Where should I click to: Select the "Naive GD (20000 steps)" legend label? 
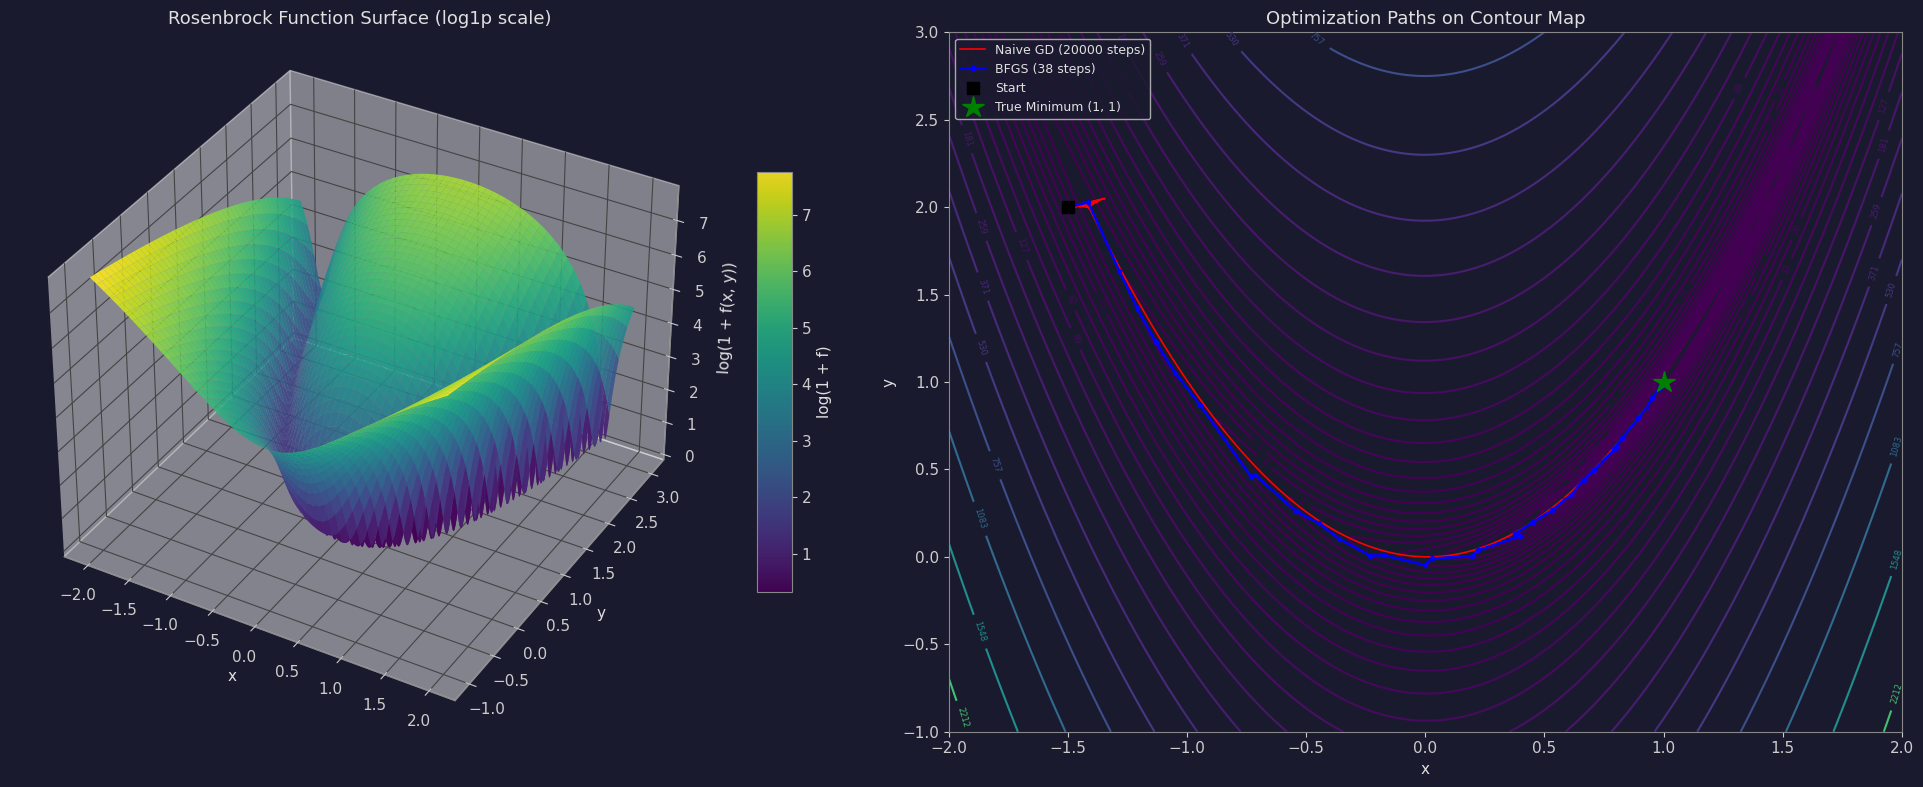pos(1070,50)
